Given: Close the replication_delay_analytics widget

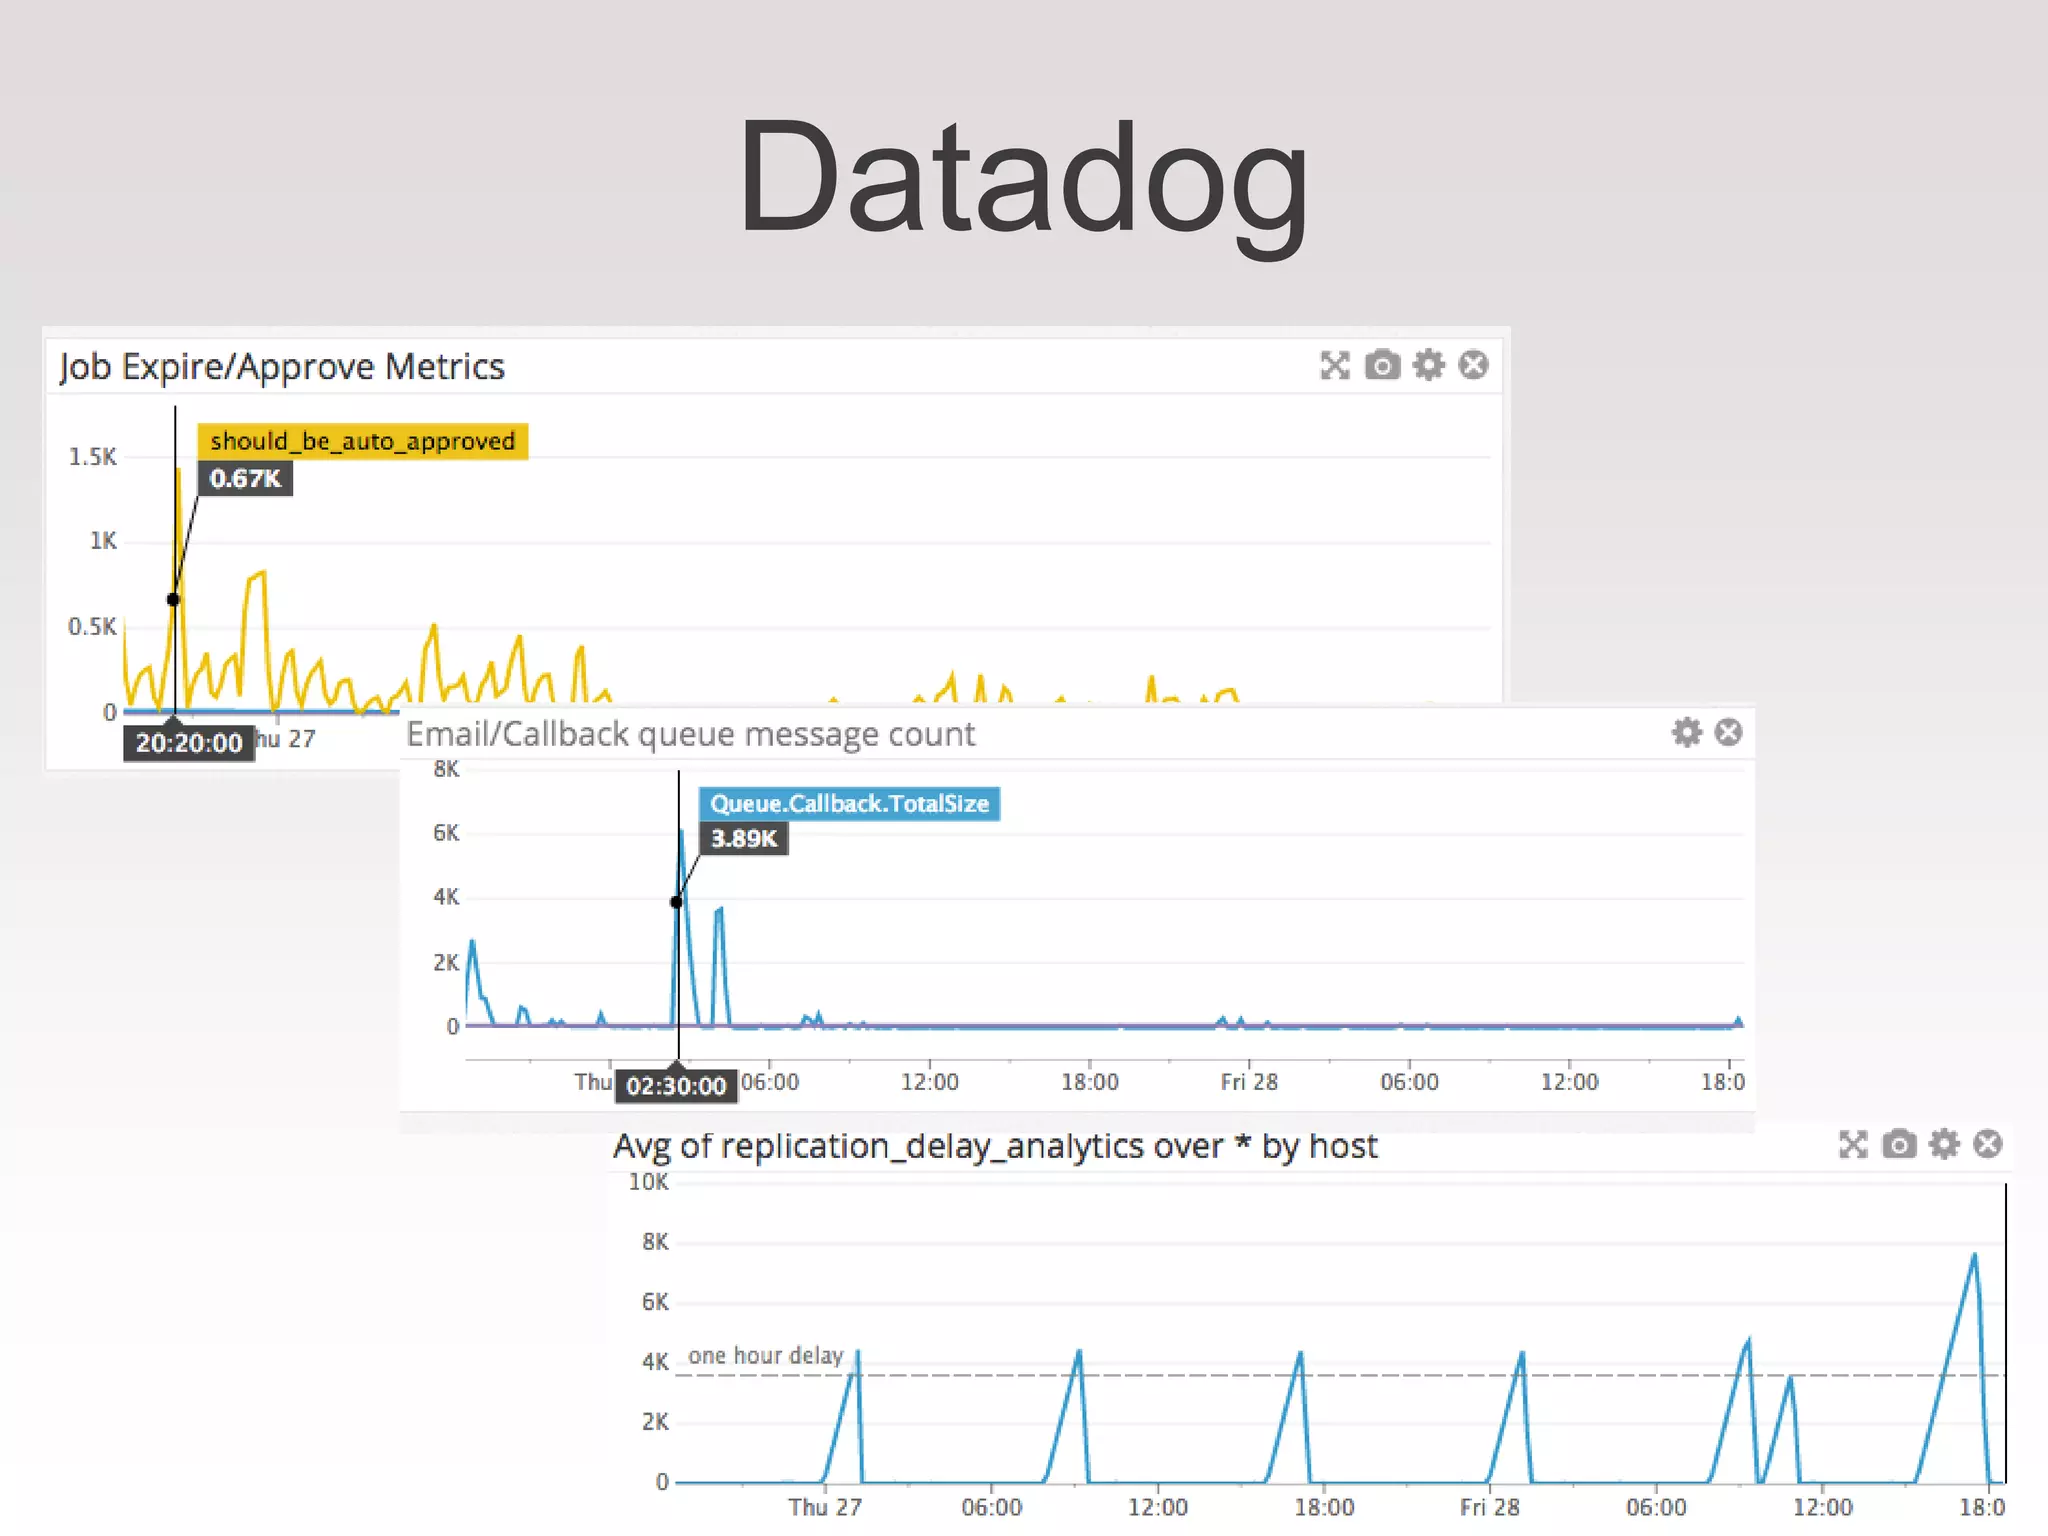Looking at the screenshot, I should click(x=1988, y=1144).
